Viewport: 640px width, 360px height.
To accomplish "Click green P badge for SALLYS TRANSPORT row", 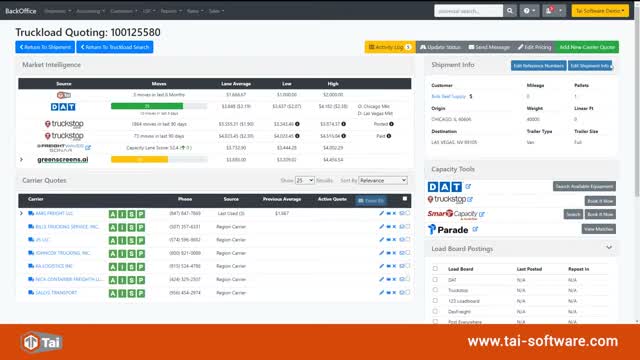I will pos(141,293).
